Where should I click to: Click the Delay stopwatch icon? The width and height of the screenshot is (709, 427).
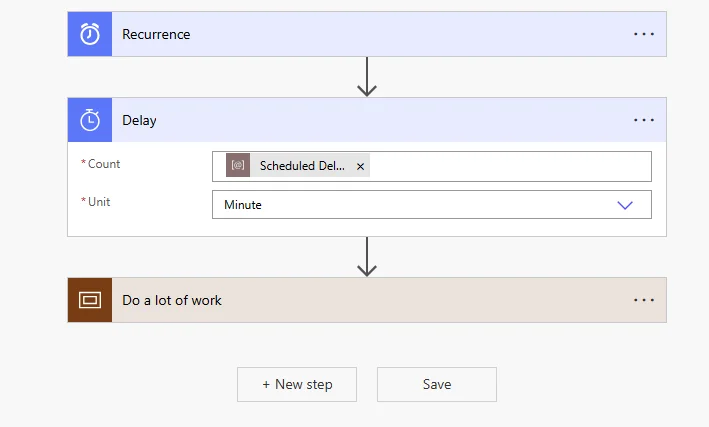click(x=90, y=120)
